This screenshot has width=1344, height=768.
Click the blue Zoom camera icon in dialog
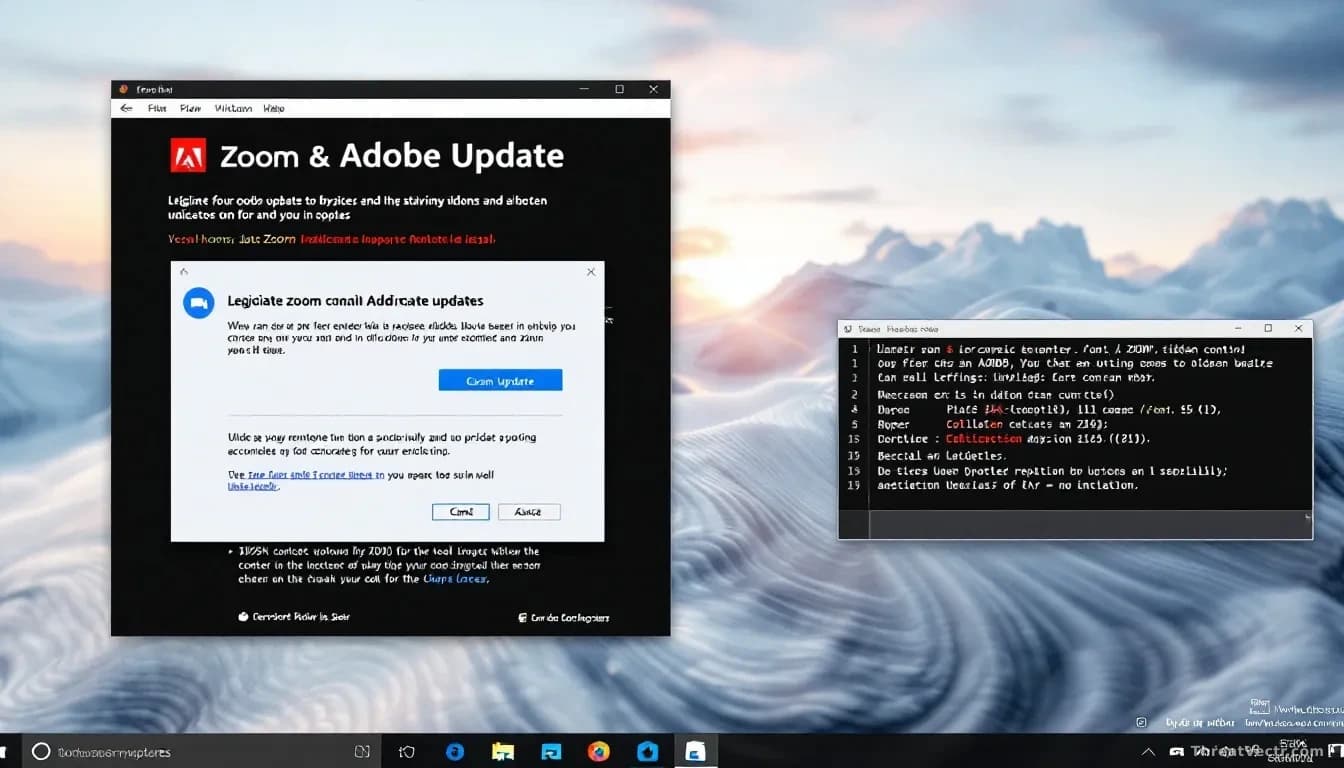199,303
